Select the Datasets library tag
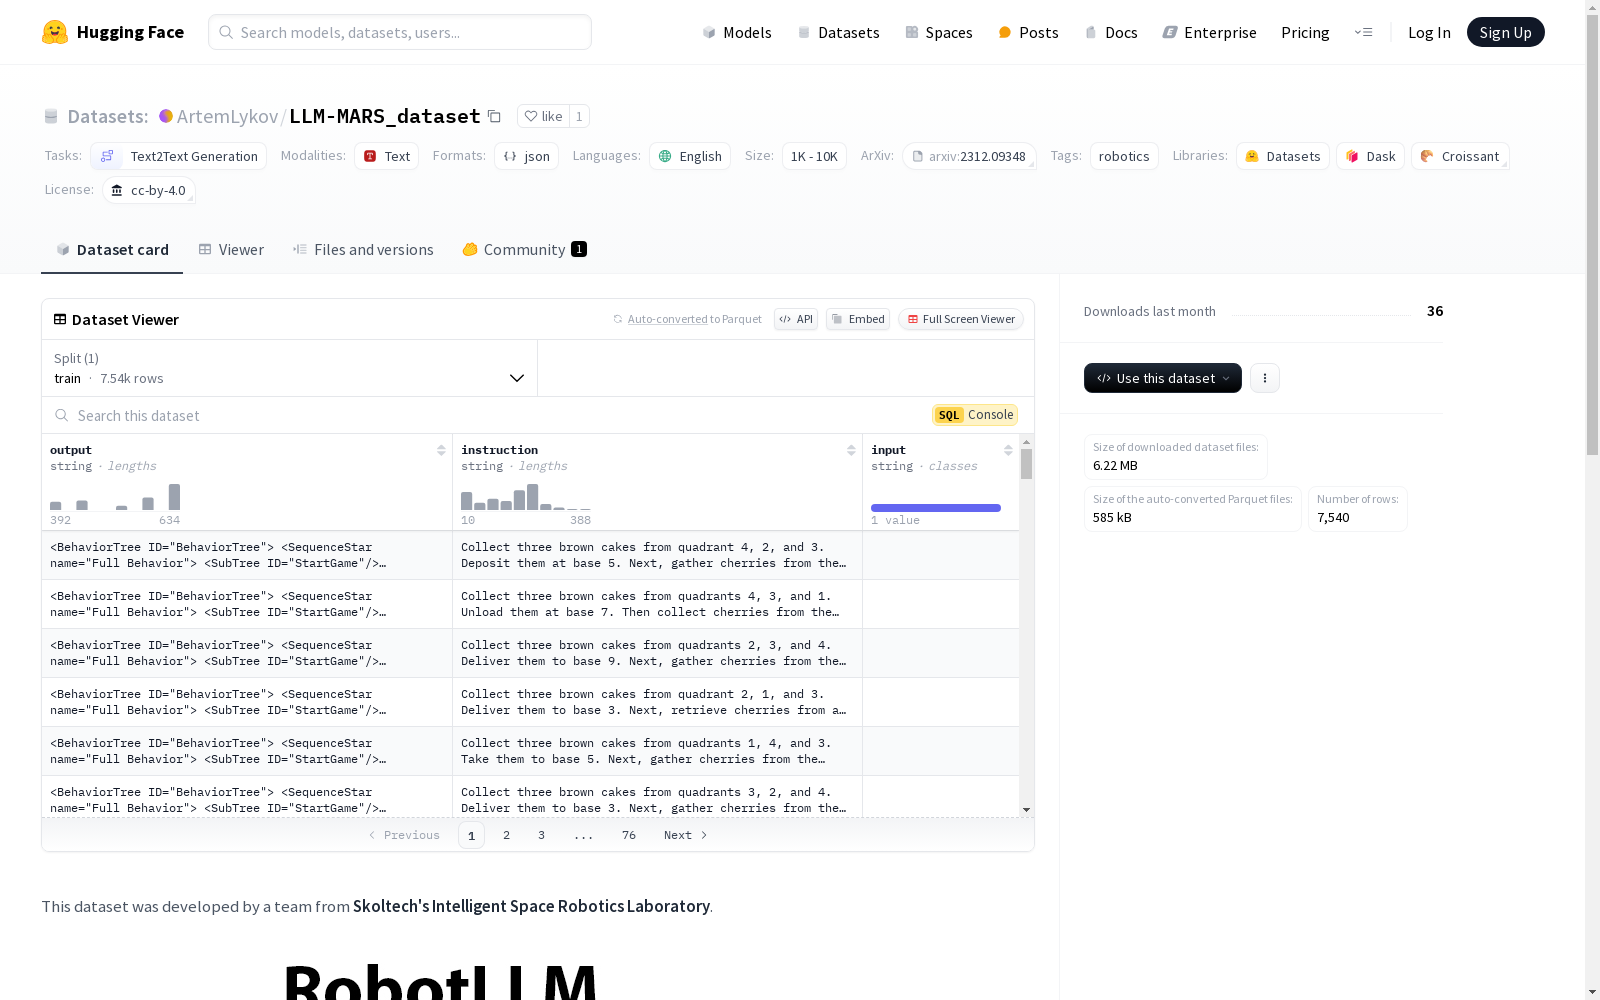This screenshot has width=1600, height=1000. (x=1283, y=156)
